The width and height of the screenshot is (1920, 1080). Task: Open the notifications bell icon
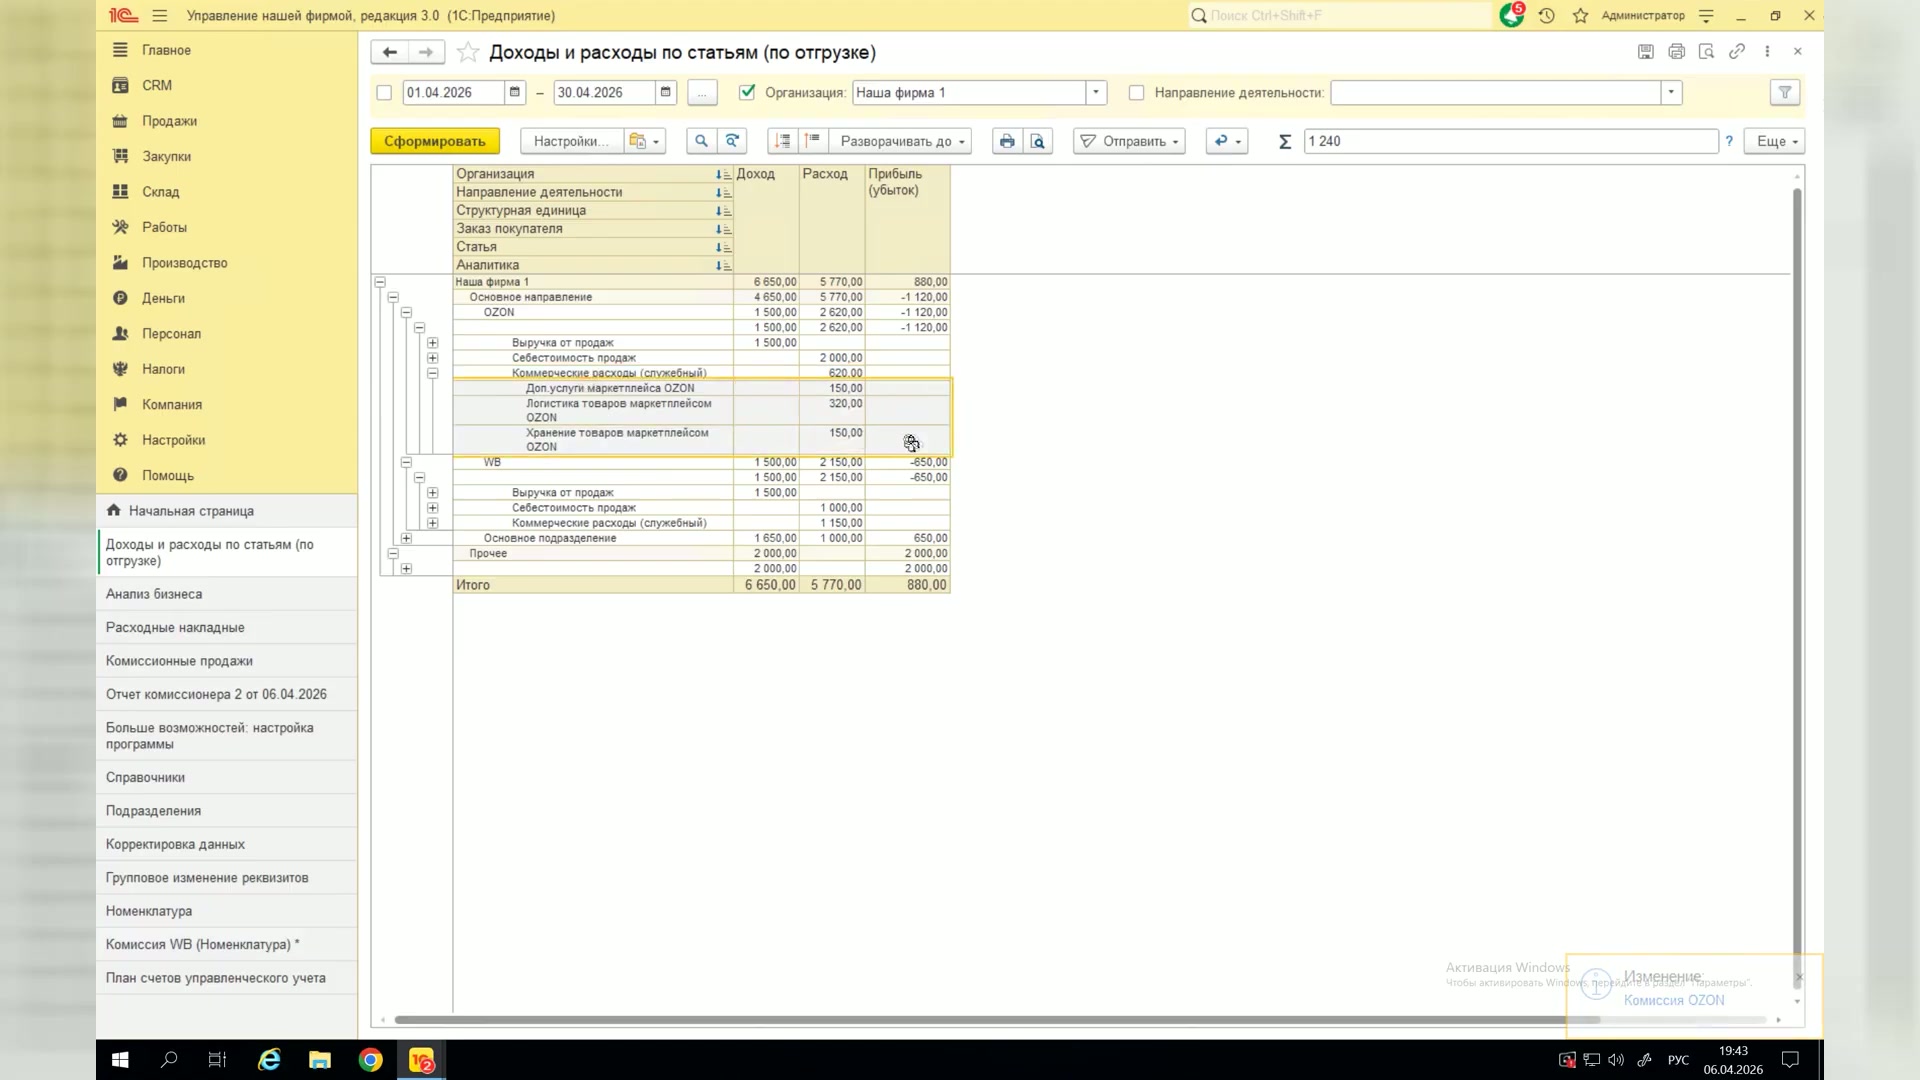pos(1511,16)
